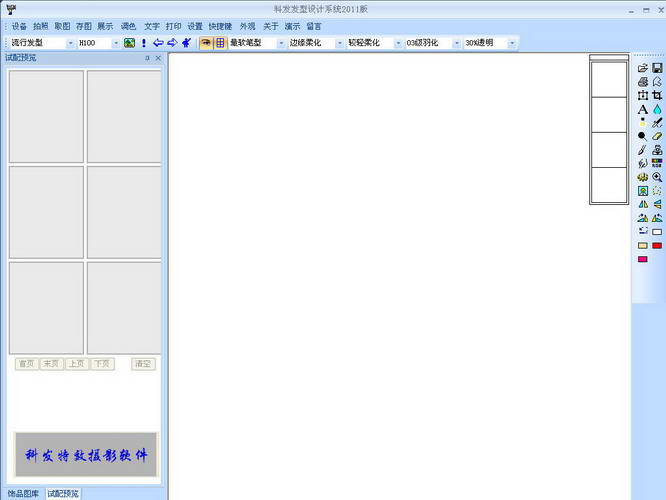Open the 设置 menu
The image size is (666, 500).
195,26
